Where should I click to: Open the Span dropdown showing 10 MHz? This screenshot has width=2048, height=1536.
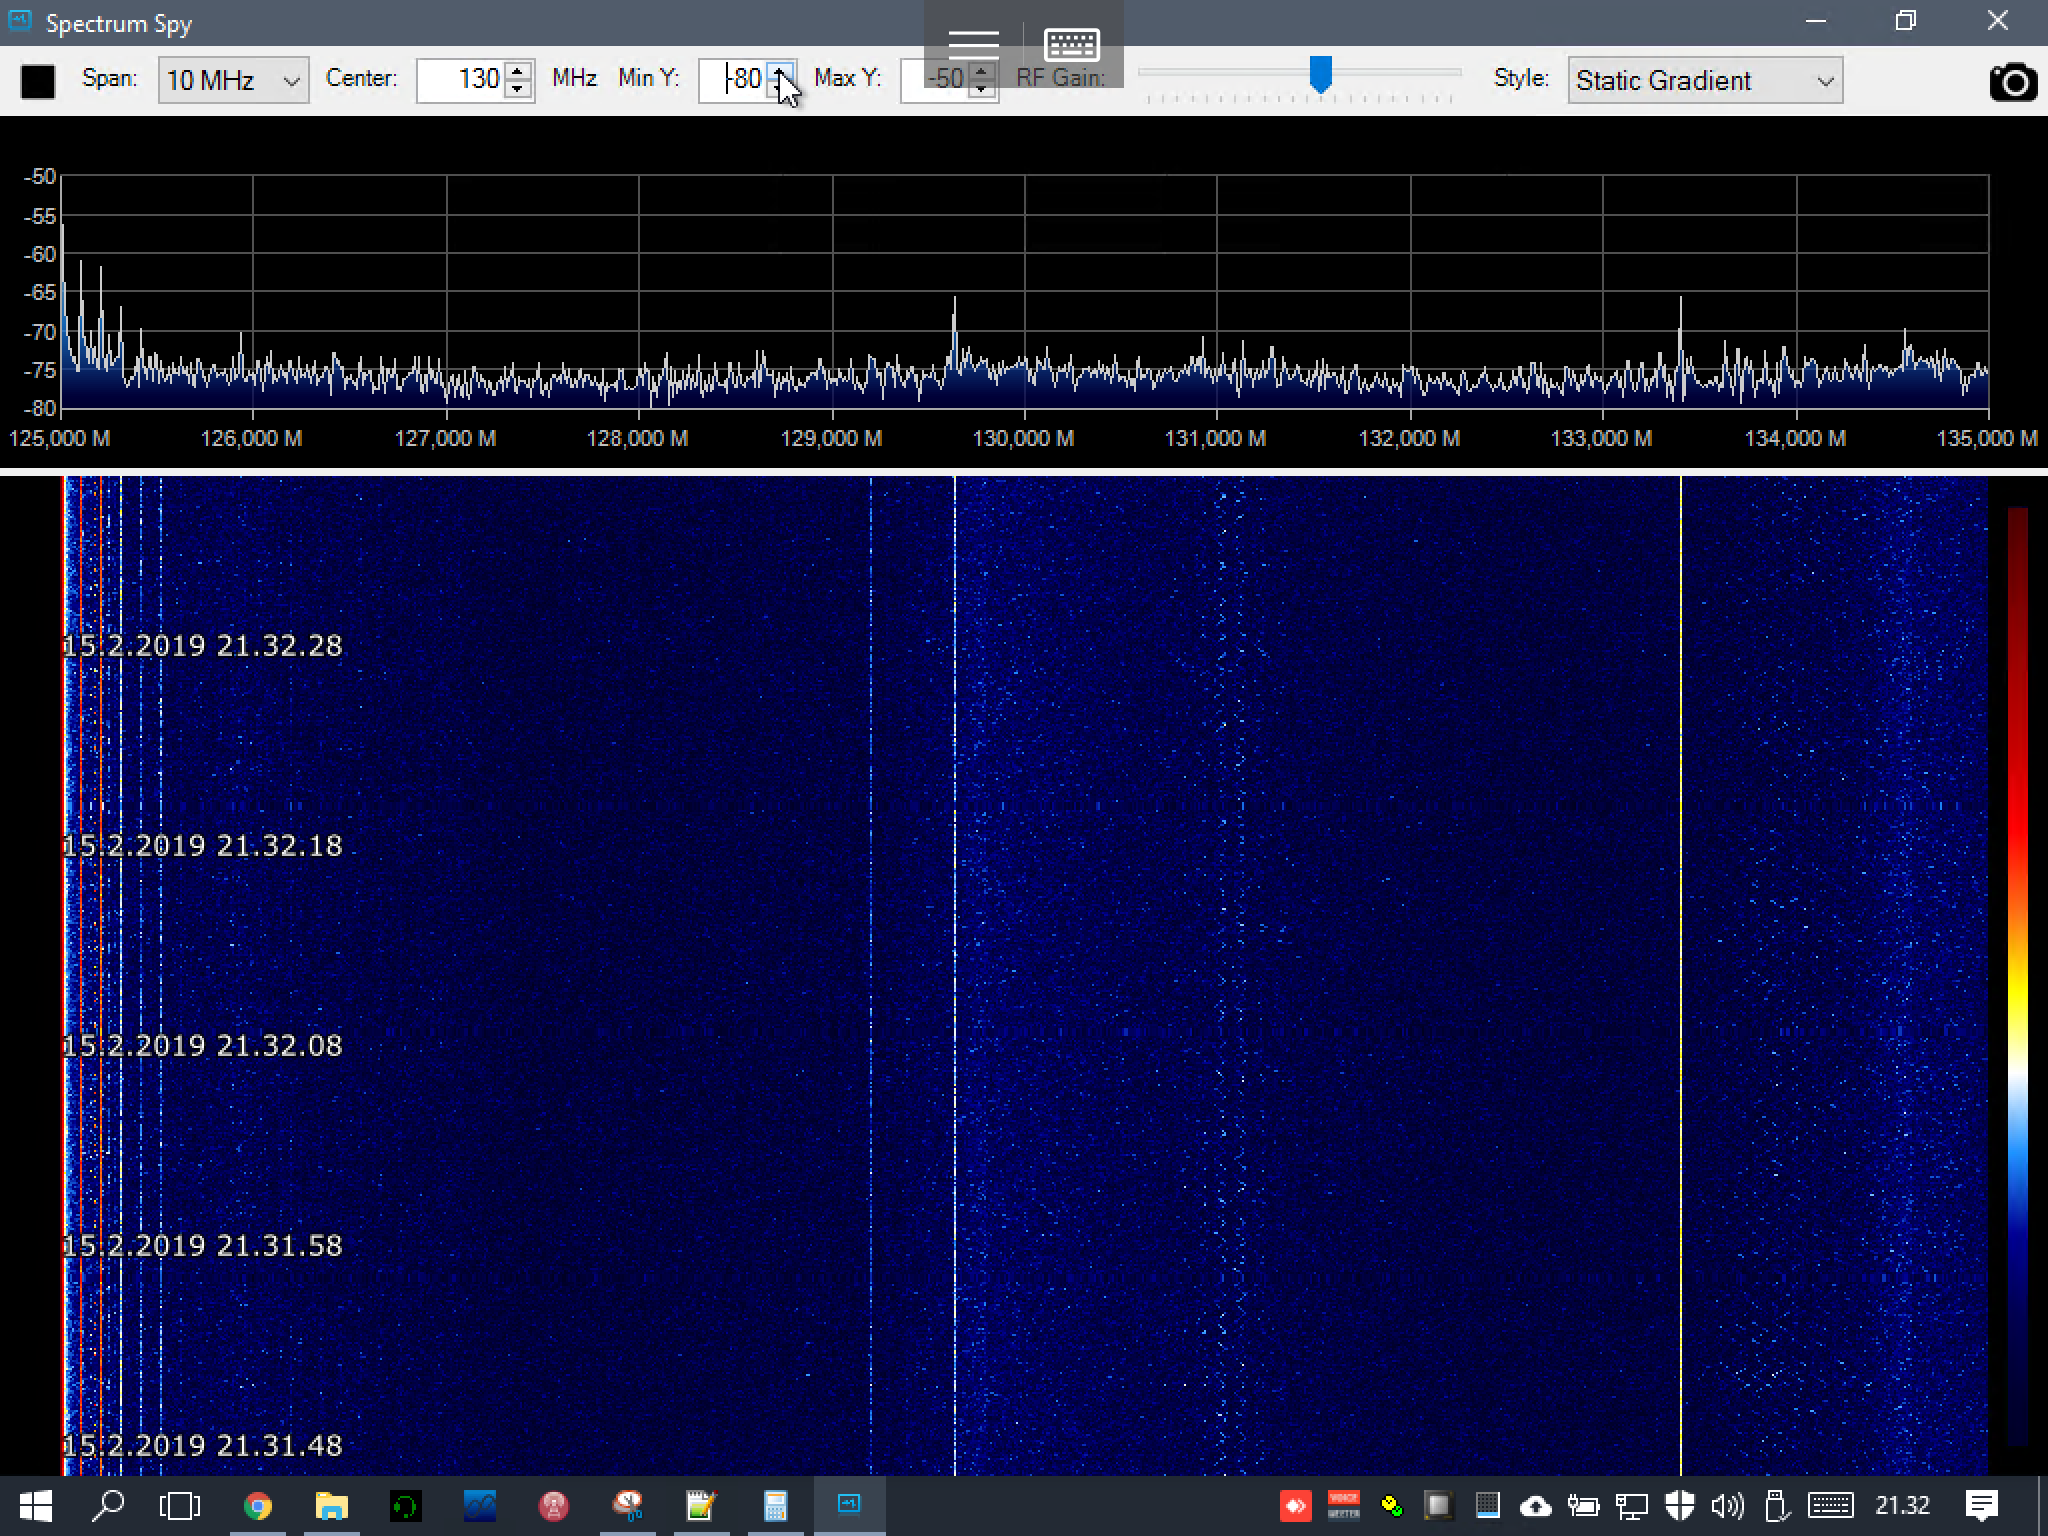(233, 80)
